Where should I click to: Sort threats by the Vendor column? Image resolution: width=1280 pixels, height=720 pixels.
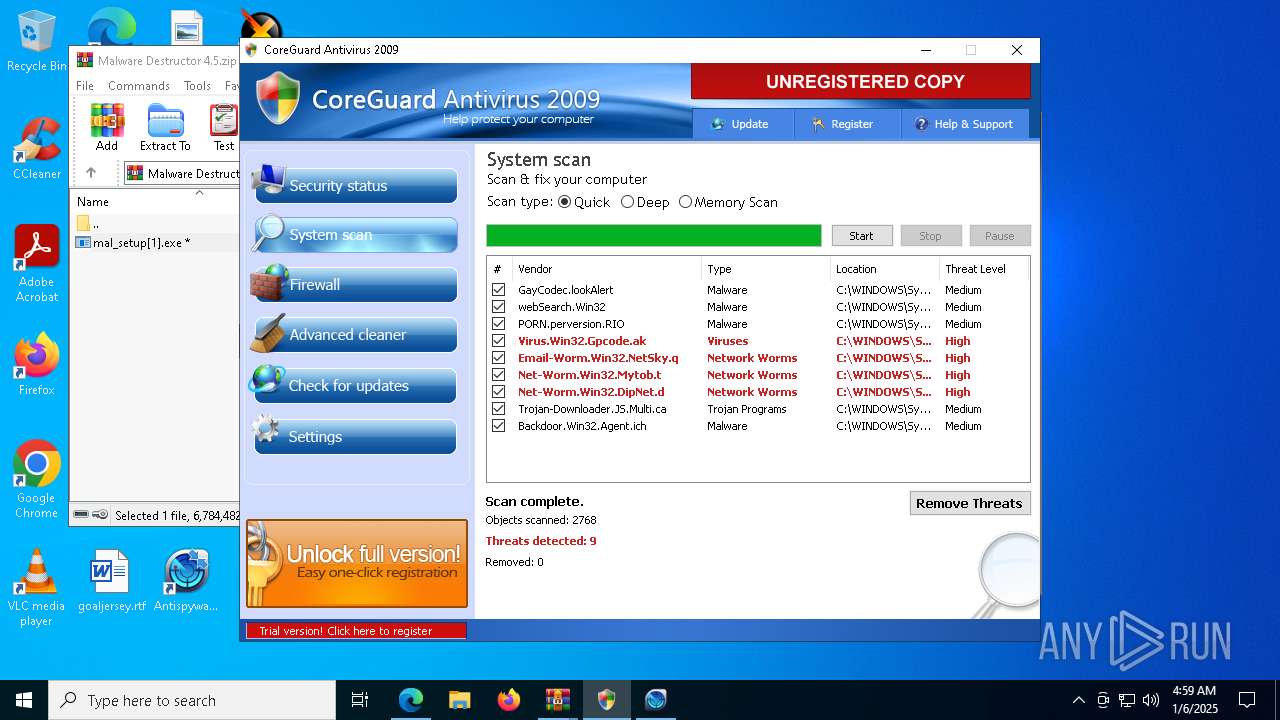pyautogui.click(x=606, y=269)
